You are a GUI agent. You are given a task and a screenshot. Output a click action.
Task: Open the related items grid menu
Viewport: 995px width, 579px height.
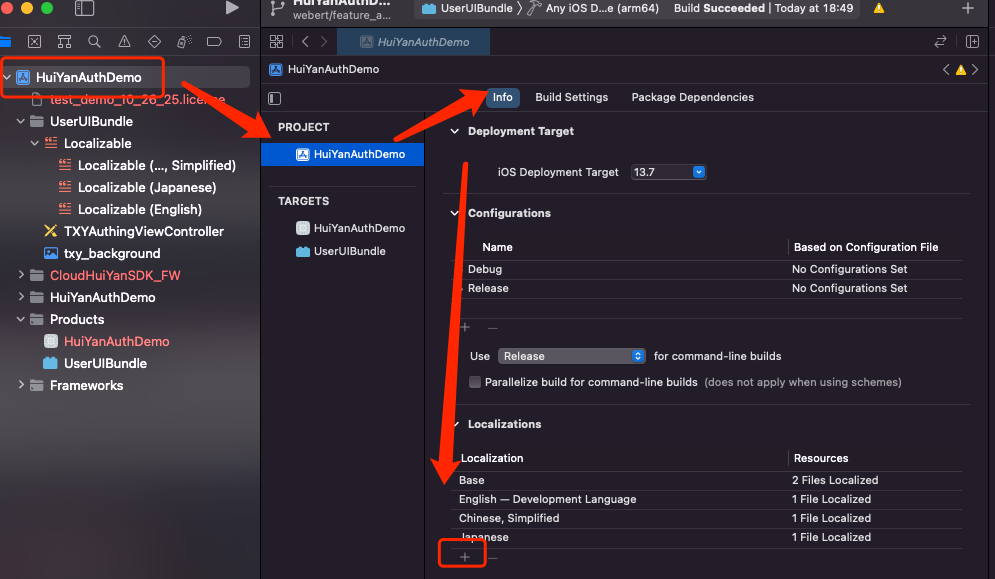277,42
